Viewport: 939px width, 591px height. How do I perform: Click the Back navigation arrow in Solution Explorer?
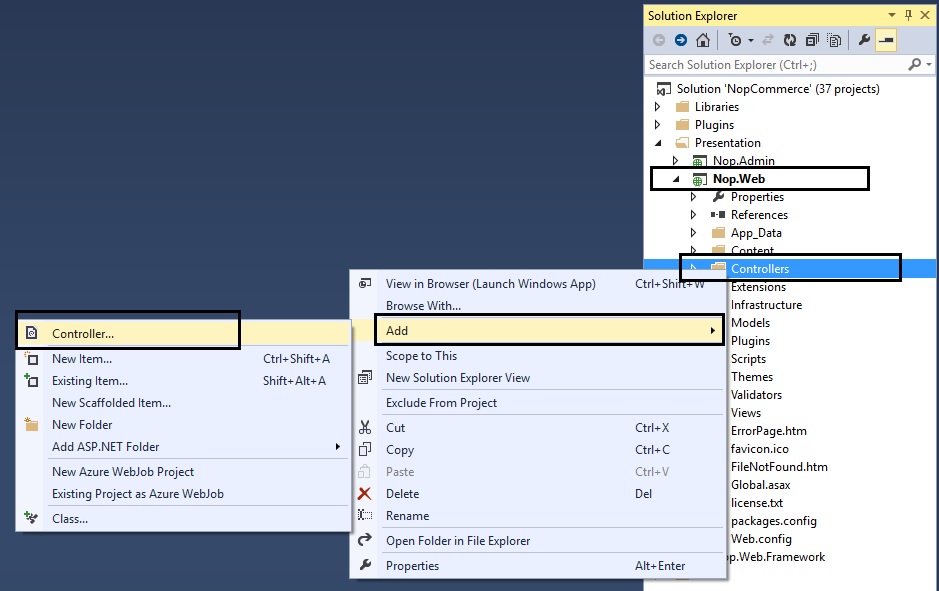pos(659,40)
